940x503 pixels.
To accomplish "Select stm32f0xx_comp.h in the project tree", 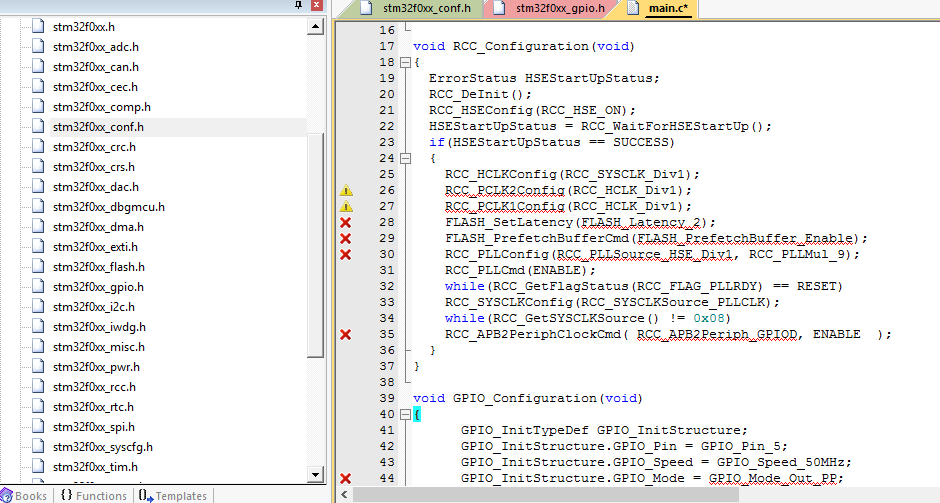I will click(x=102, y=107).
